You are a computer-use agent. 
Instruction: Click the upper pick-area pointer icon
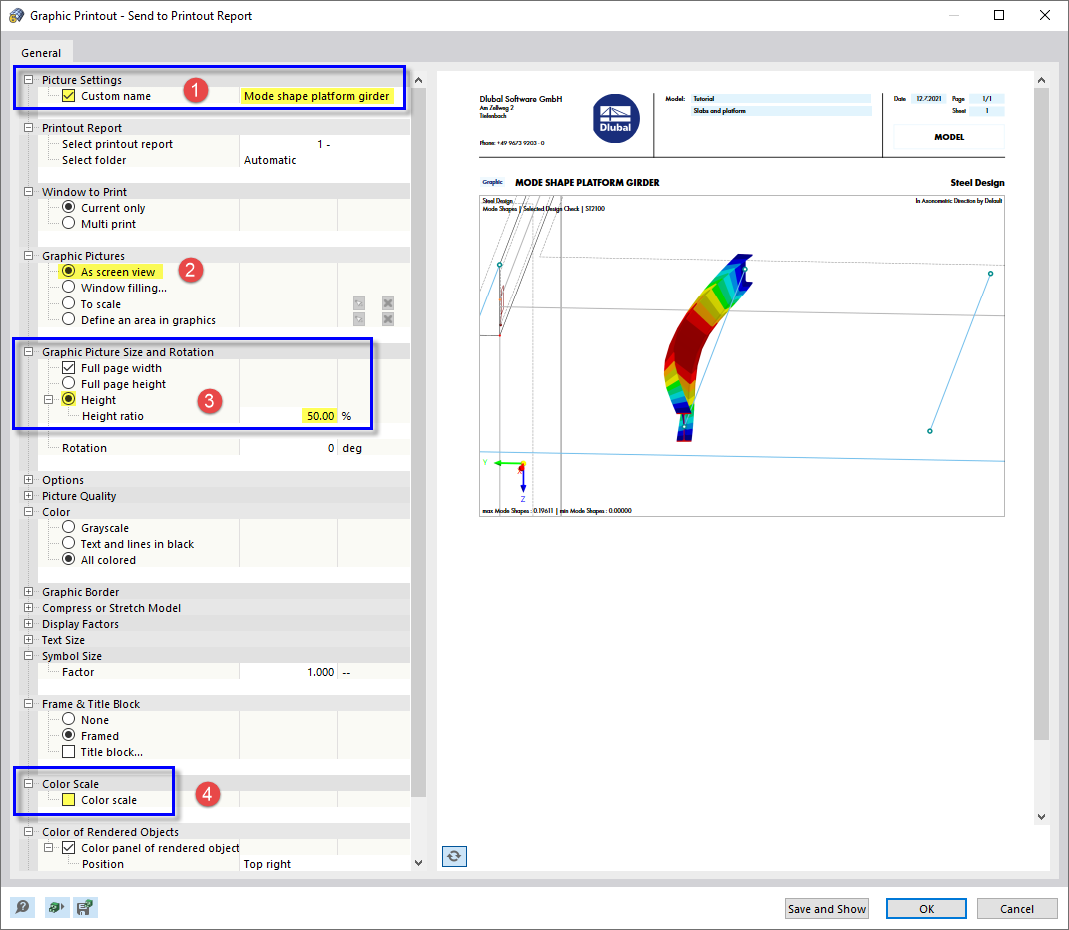click(x=359, y=303)
